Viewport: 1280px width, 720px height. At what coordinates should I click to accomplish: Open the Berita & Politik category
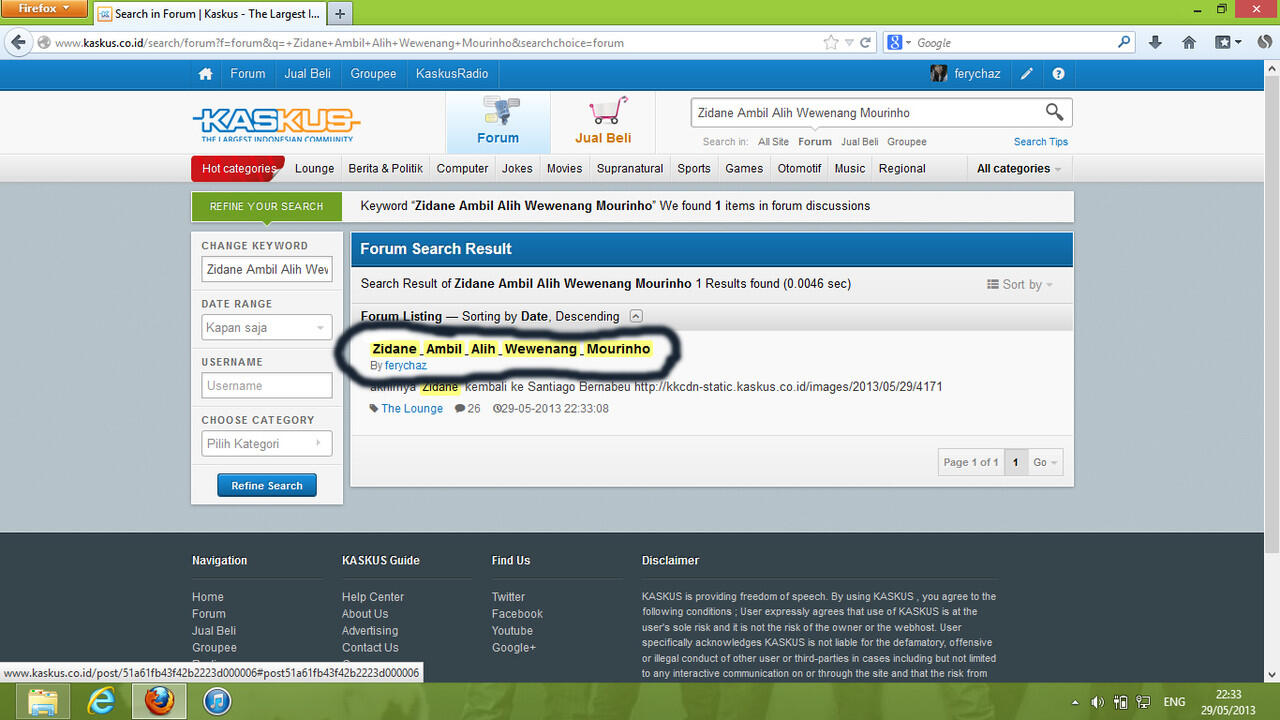(386, 168)
